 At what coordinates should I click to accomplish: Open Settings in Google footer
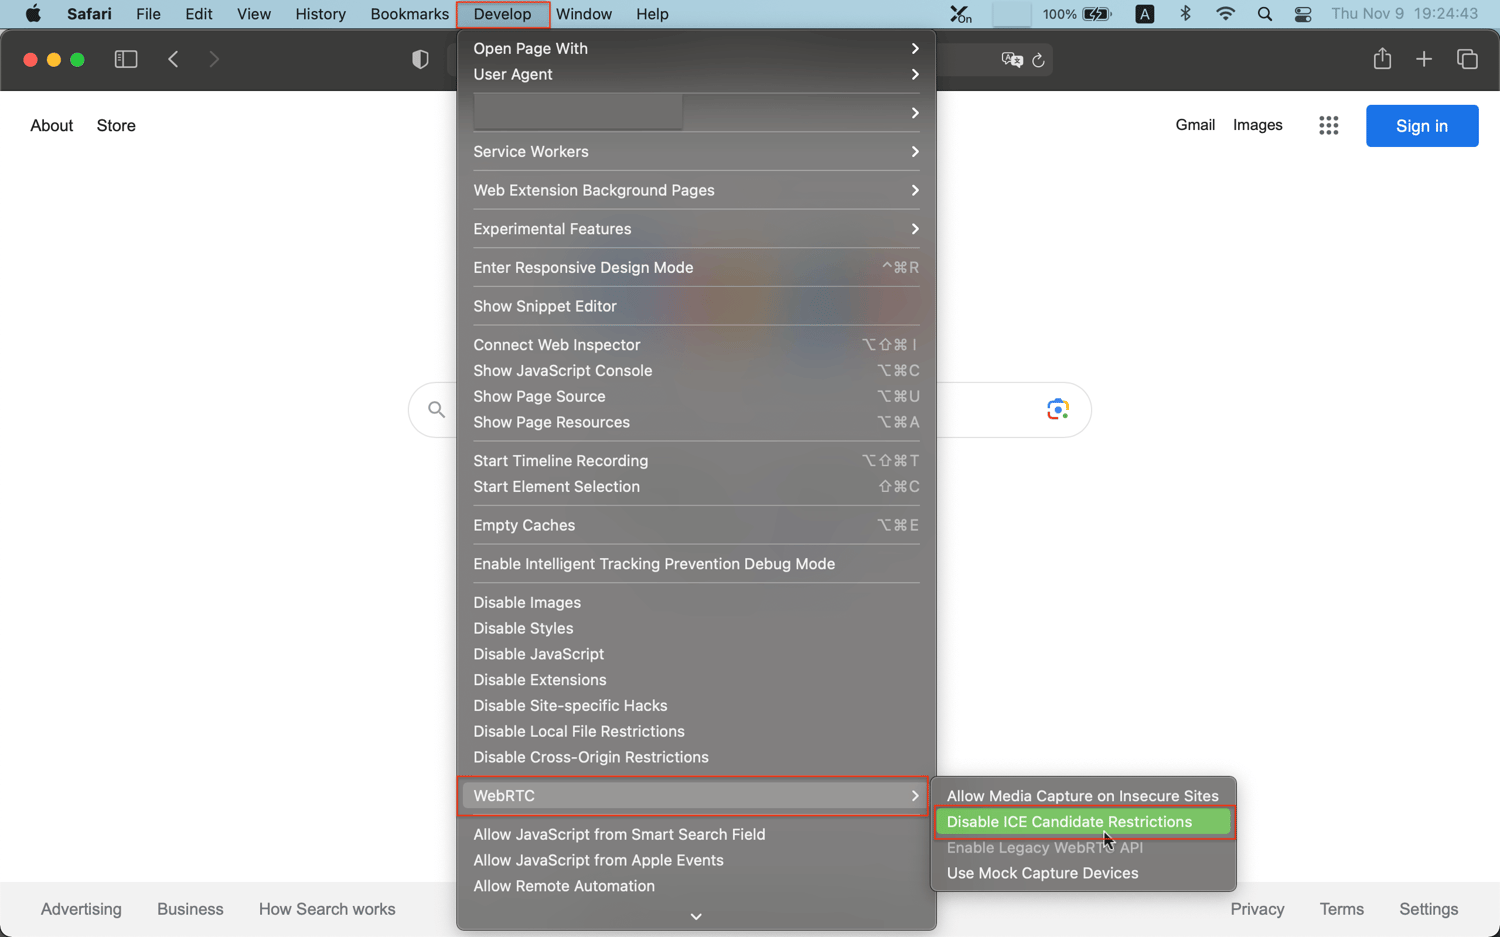coord(1428,909)
